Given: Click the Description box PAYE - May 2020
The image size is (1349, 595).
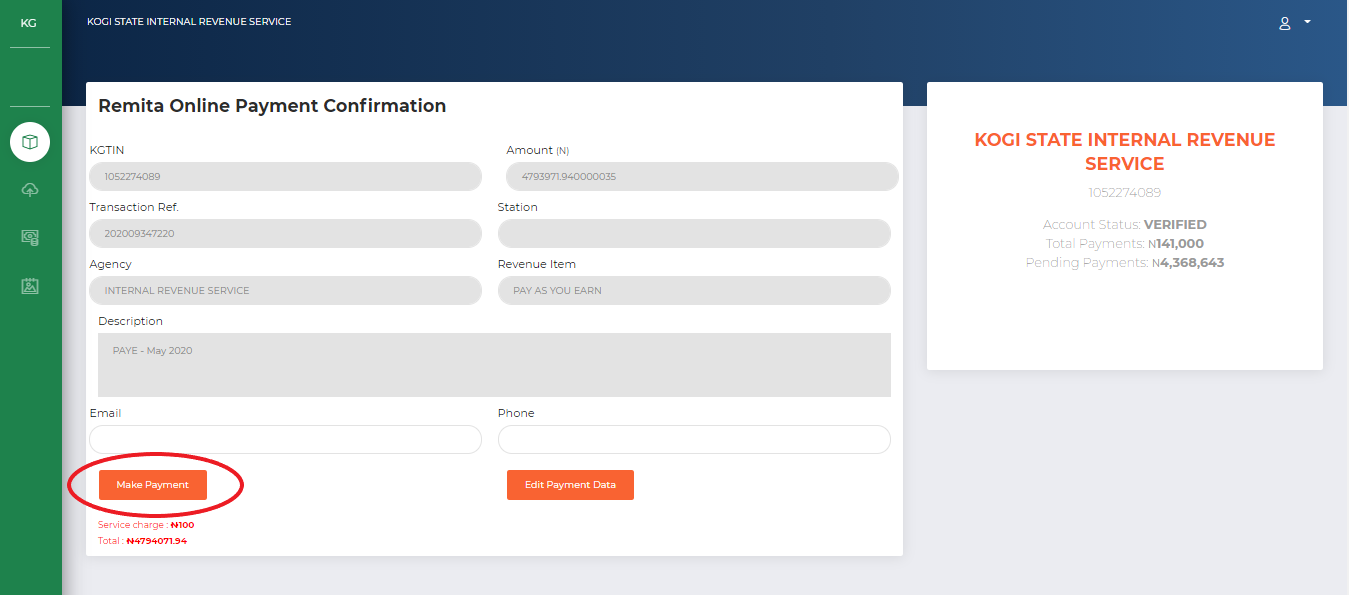Looking at the screenshot, I should click(x=494, y=365).
